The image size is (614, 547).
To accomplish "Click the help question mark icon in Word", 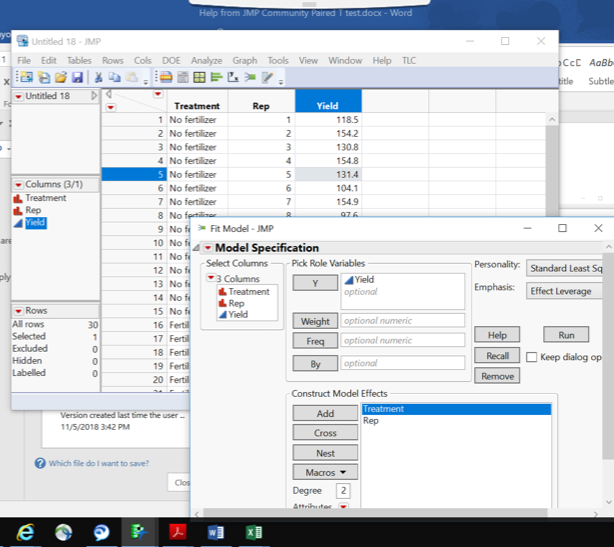I will point(40,463).
